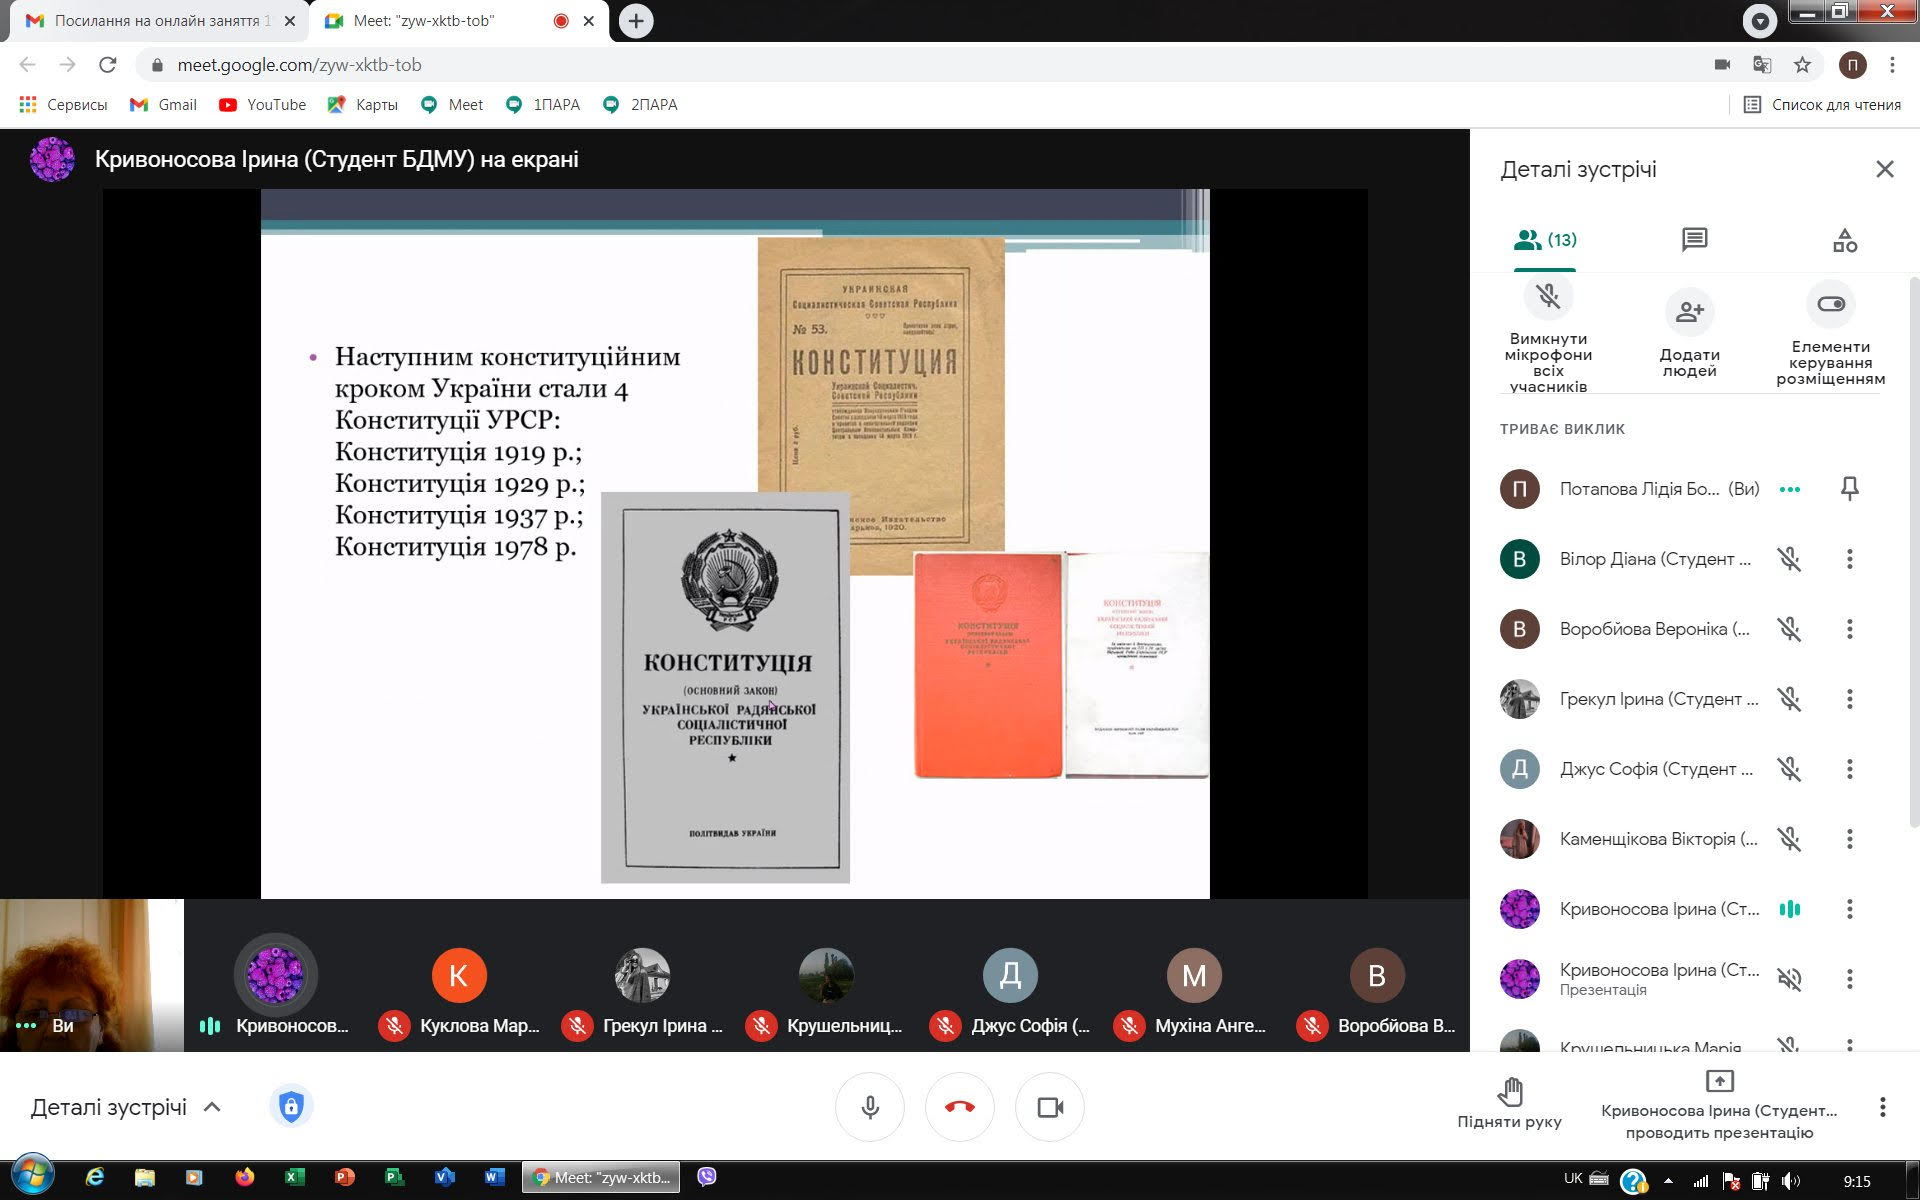Open more options for Вілор Діана

click(1849, 559)
